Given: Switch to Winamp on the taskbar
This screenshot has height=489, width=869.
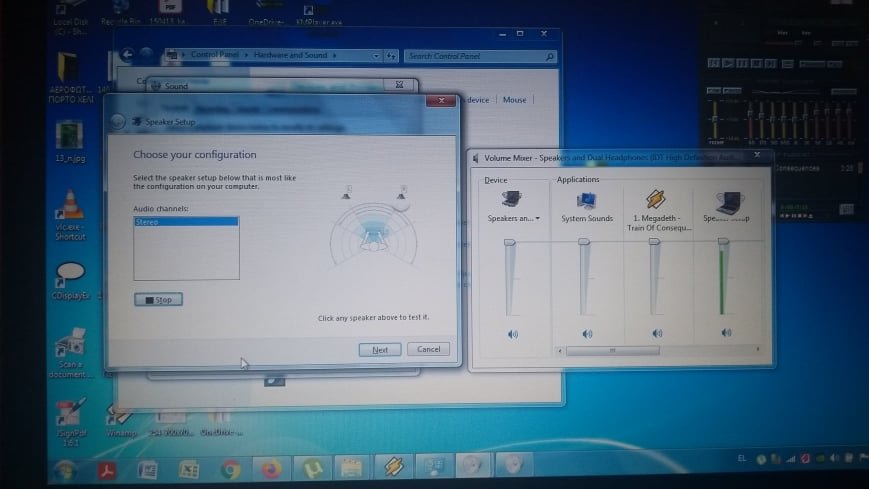Looking at the screenshot, I should click(393, 467).
